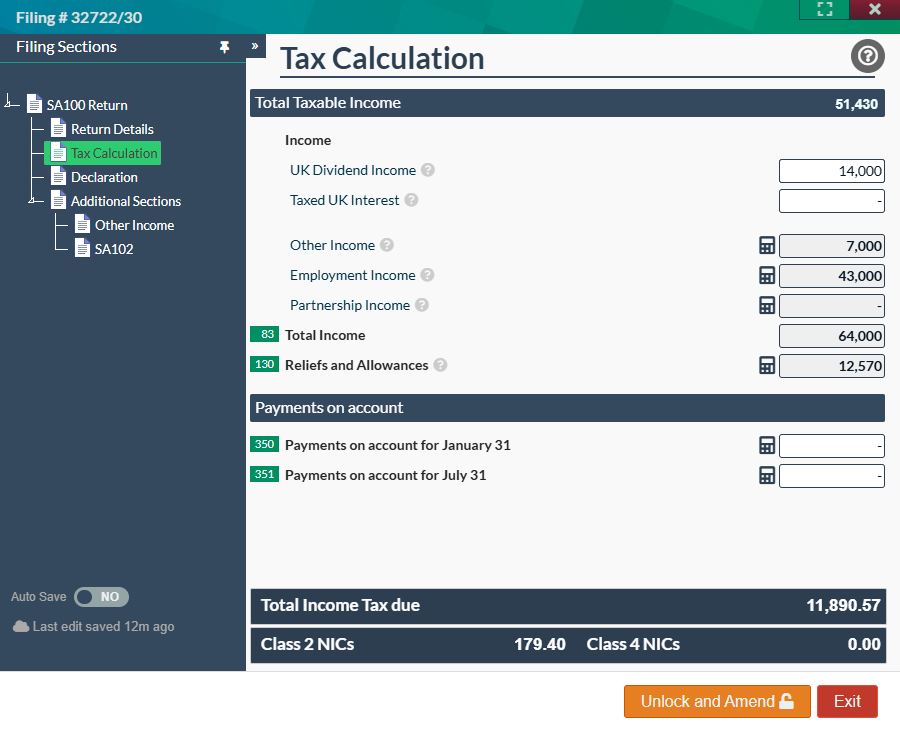Viewport: 900px width, 730px height.
Task: Open calculator for Payments on account January 31
Action: tap(766, 445)
